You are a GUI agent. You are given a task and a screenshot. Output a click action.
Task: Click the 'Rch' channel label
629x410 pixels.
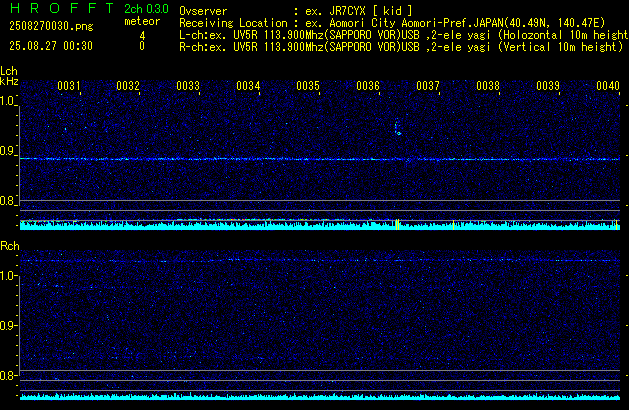tap(10, 246)
